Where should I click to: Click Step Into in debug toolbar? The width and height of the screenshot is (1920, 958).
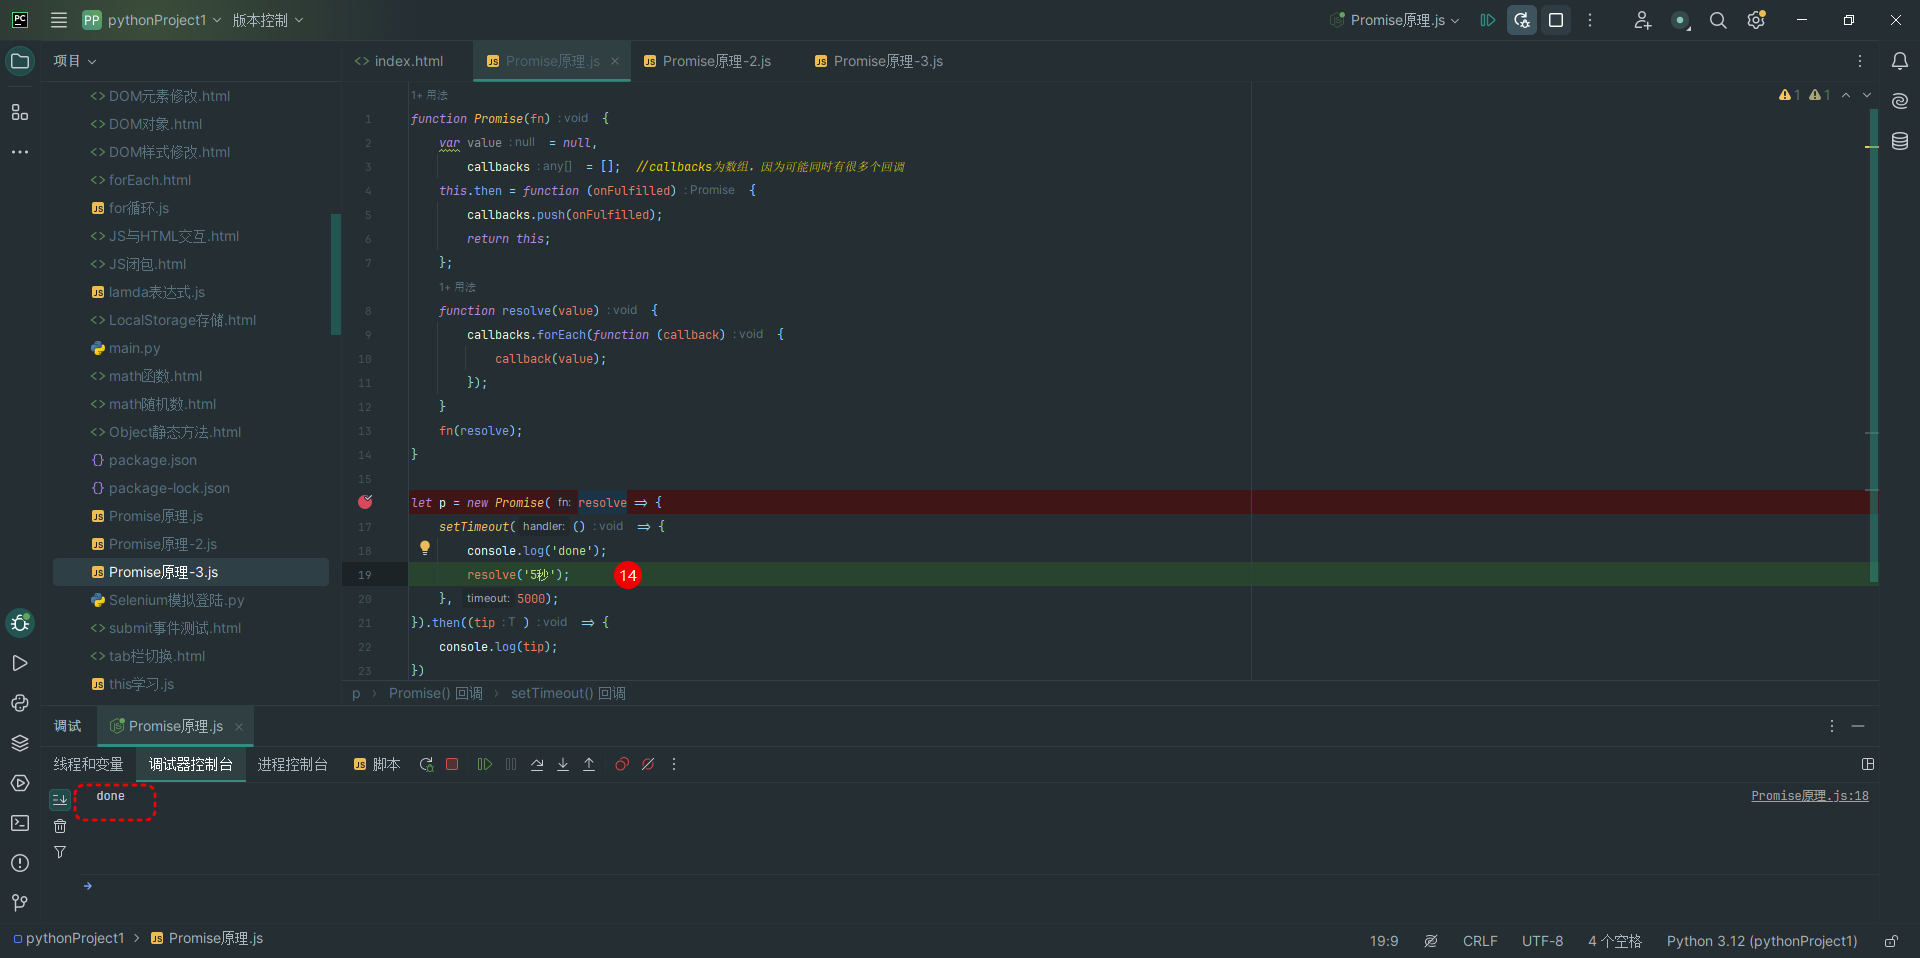point(563,764)
